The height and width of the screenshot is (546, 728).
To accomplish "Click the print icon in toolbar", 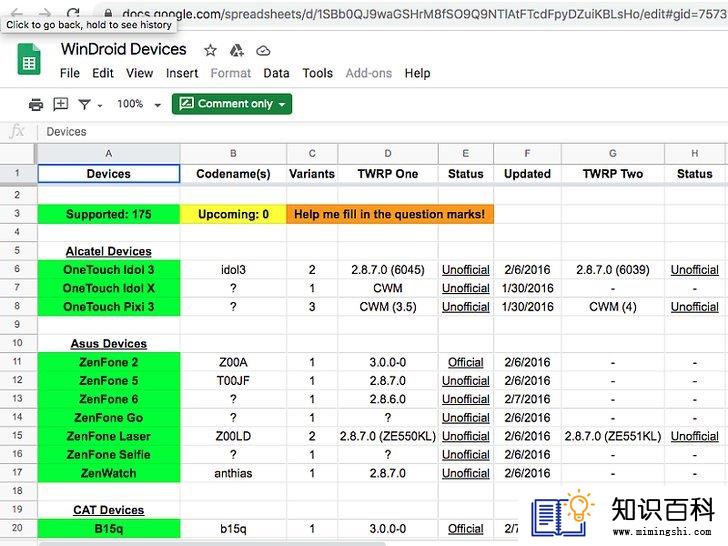I will (36, 104).
